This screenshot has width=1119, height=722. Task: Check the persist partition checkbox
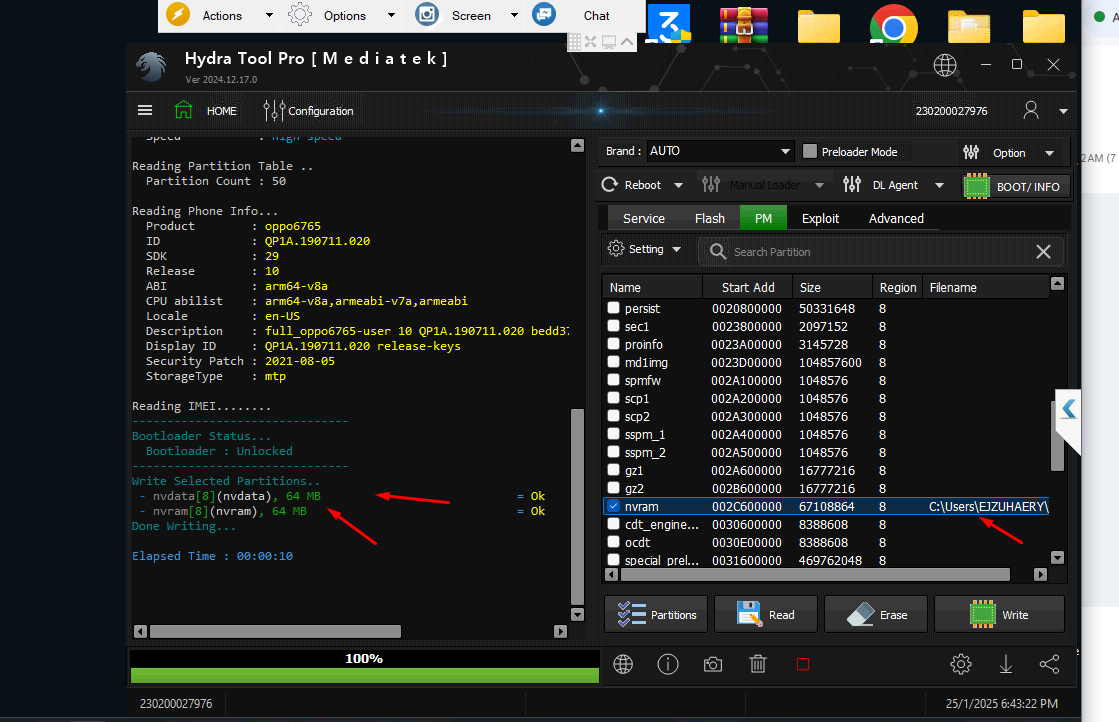pos(613,307)
